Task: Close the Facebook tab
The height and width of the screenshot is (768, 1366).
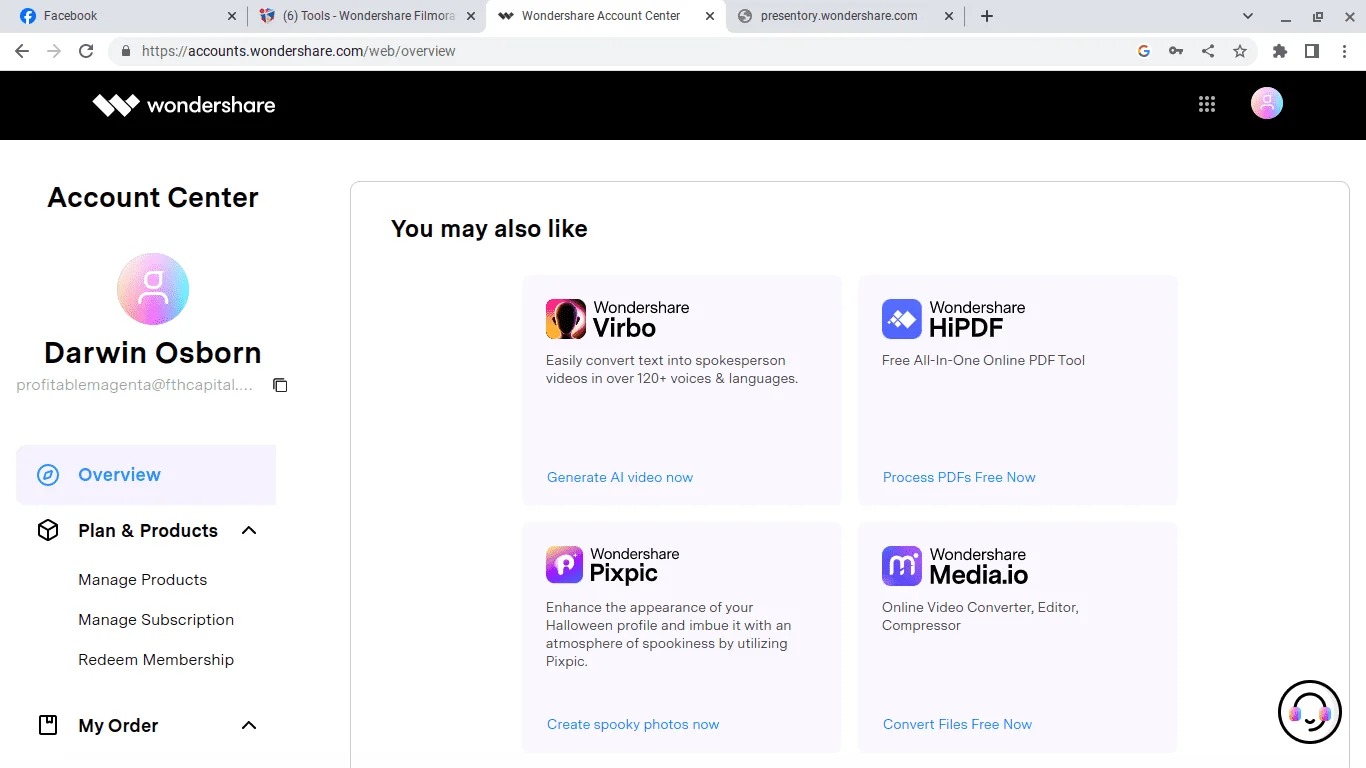Action: (232, 16)
